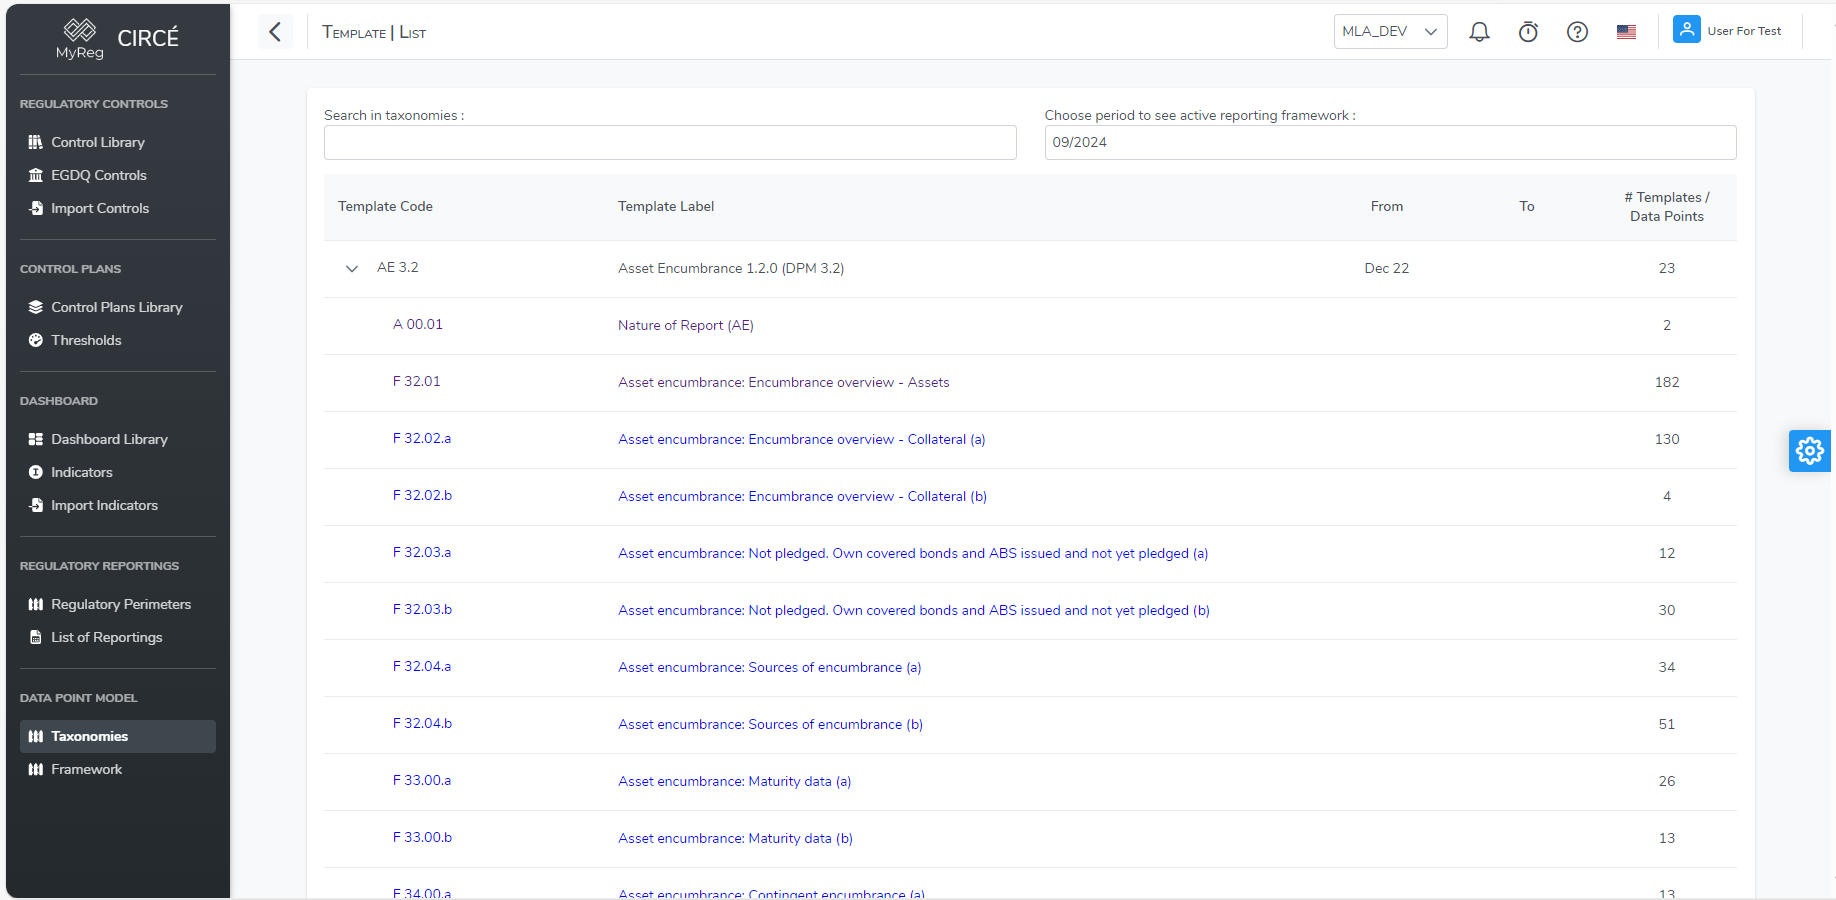This screenshot has width=1836, height=900.
Task: Open the Thresholds section
Action: [86, 340]
